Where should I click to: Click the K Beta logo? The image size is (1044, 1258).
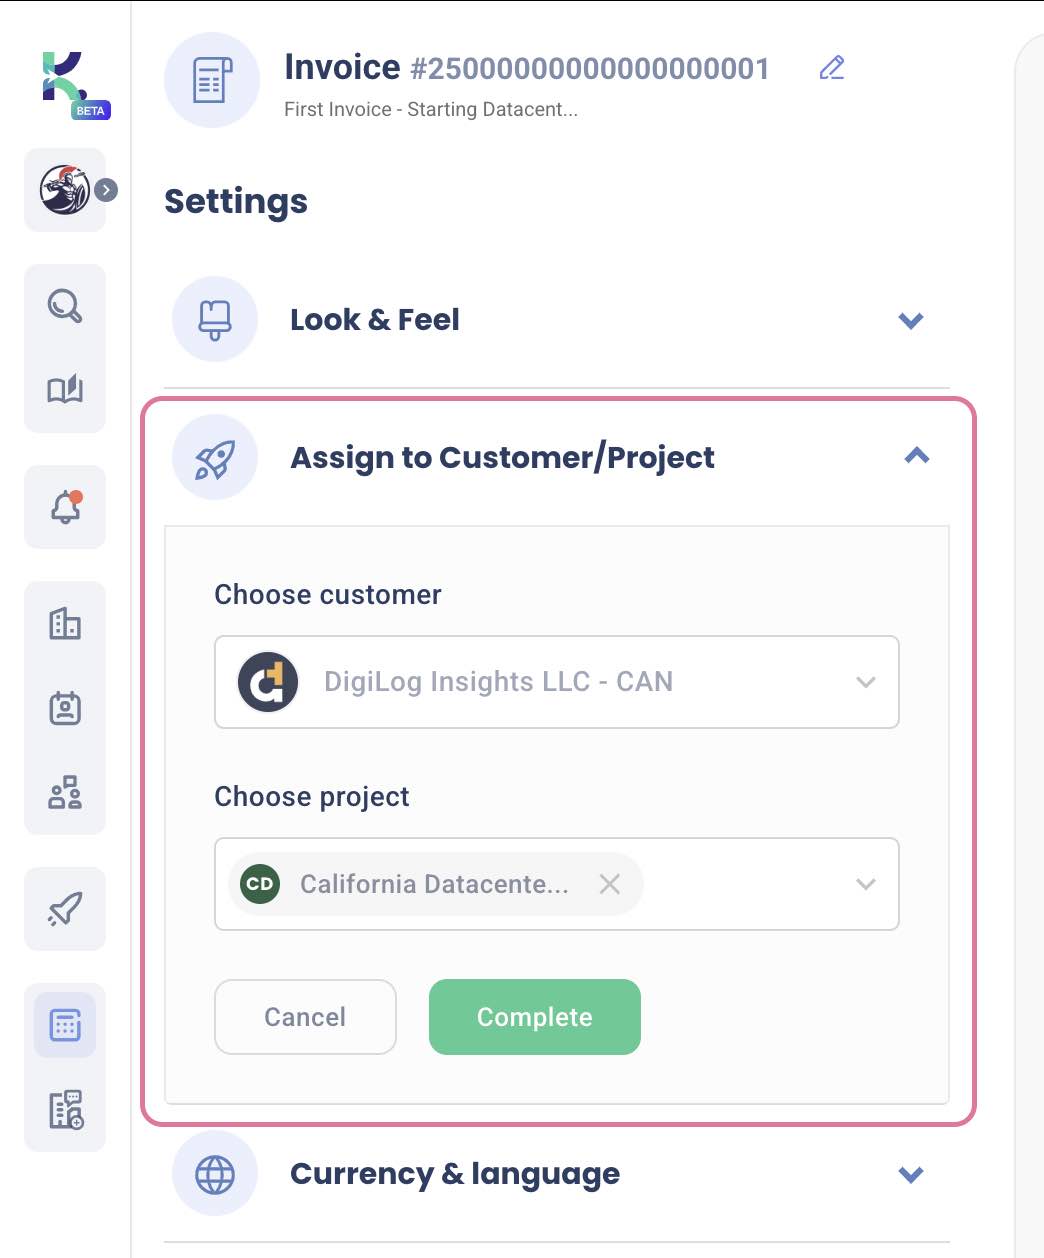pyautogui.click(x=66, y=82)
